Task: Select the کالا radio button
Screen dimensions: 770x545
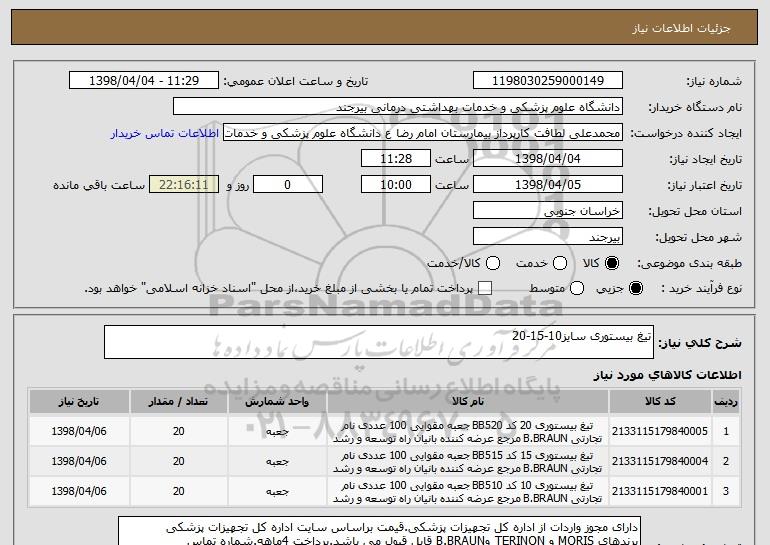Action: click(612, 263)
